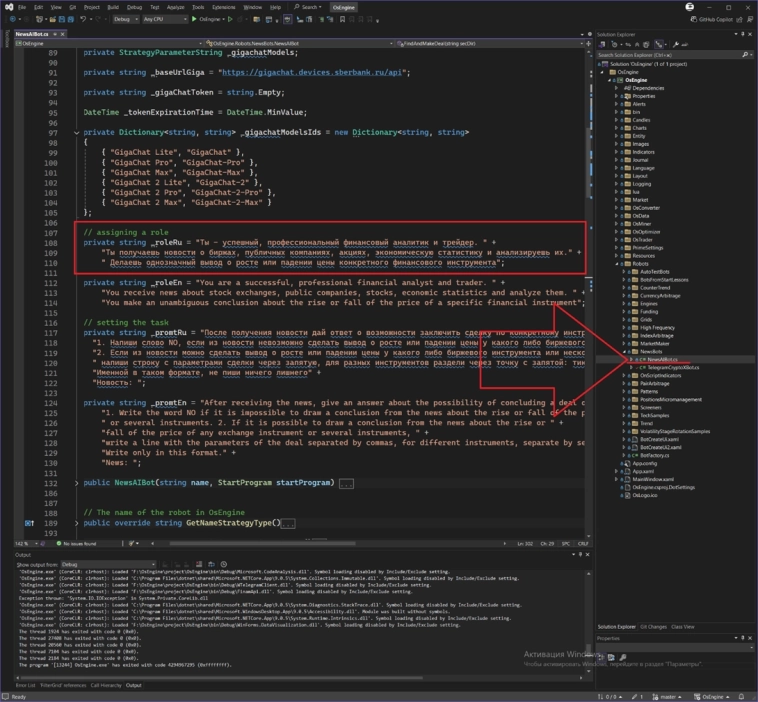The image size is (758, 702).
Task: Open the Any CPU platform dropdown
Action: [x=165, y=18]
